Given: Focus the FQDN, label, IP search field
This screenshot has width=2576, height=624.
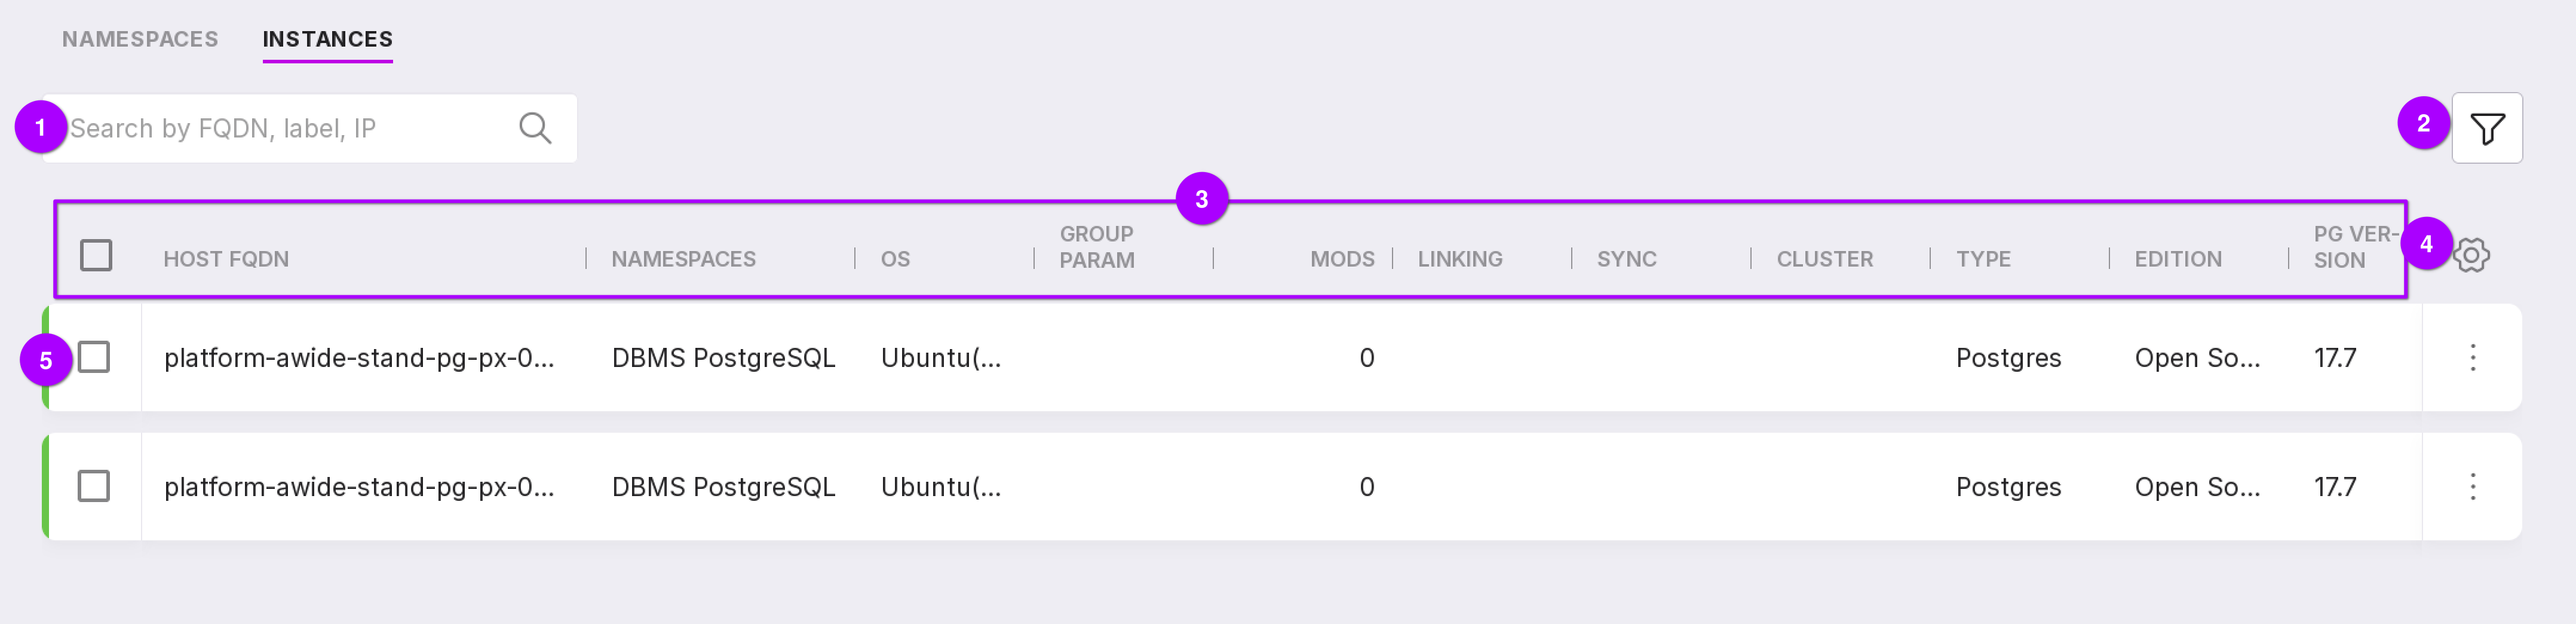Looking at the screenshot, I should 285,128.
